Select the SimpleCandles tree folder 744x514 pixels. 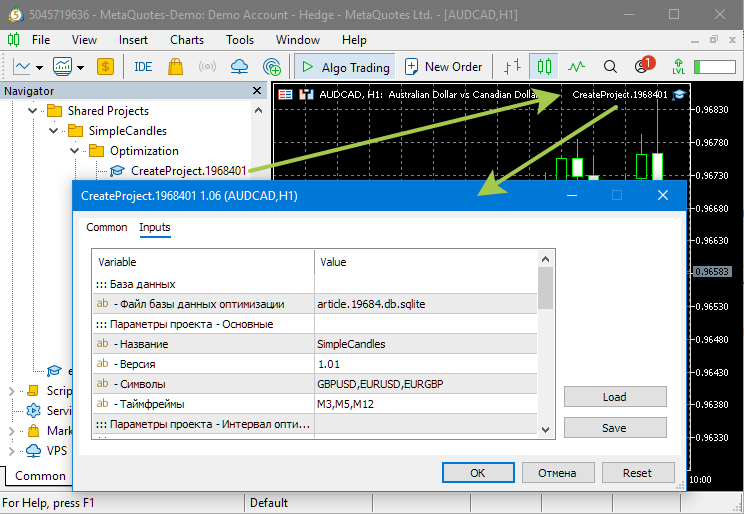117,131
